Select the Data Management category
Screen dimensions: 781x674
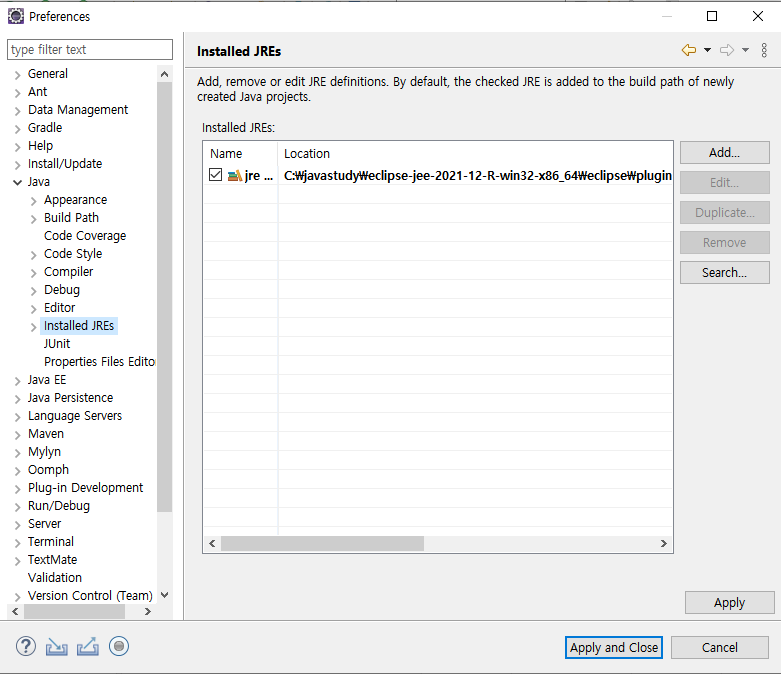(78, 110)
